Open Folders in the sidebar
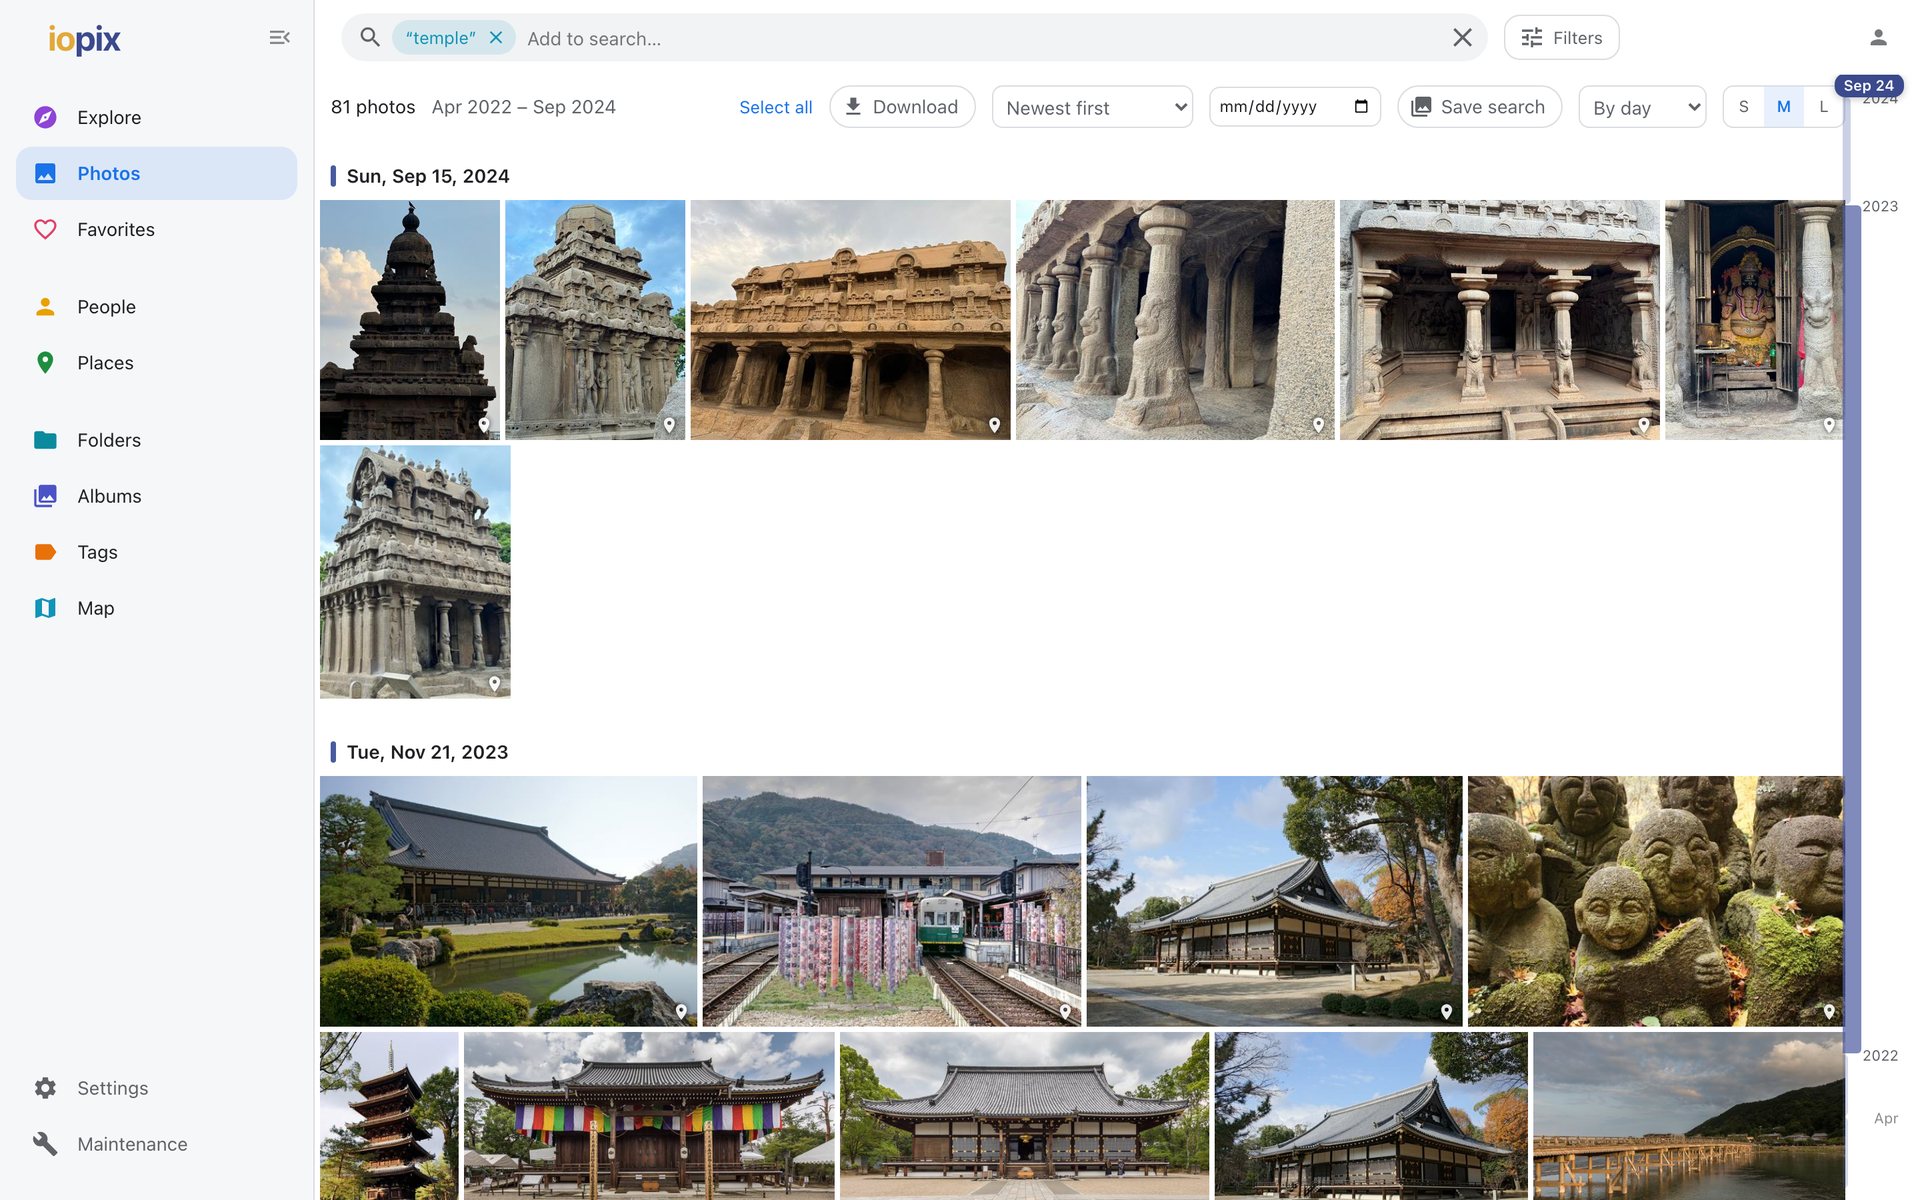The image size is (1920, 1200). (157, 440)
